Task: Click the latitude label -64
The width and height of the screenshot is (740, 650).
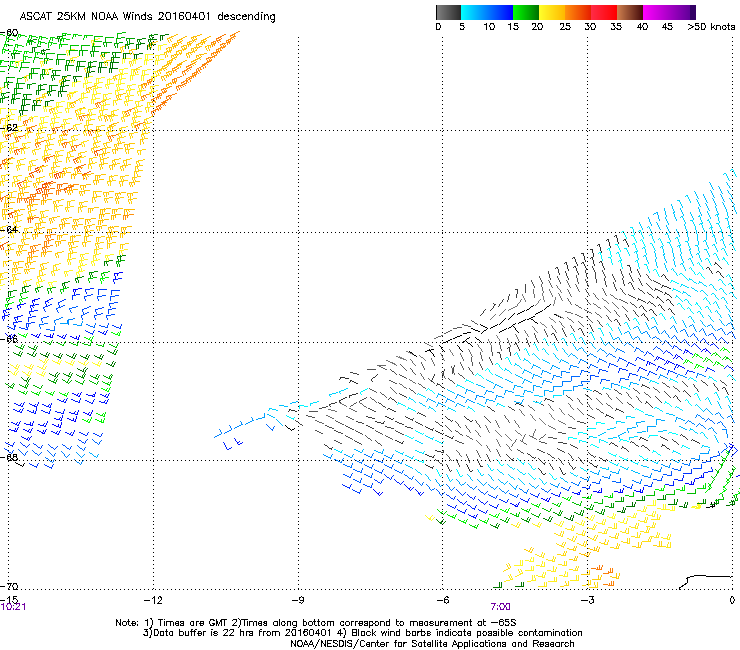Action: click(10, 229)
